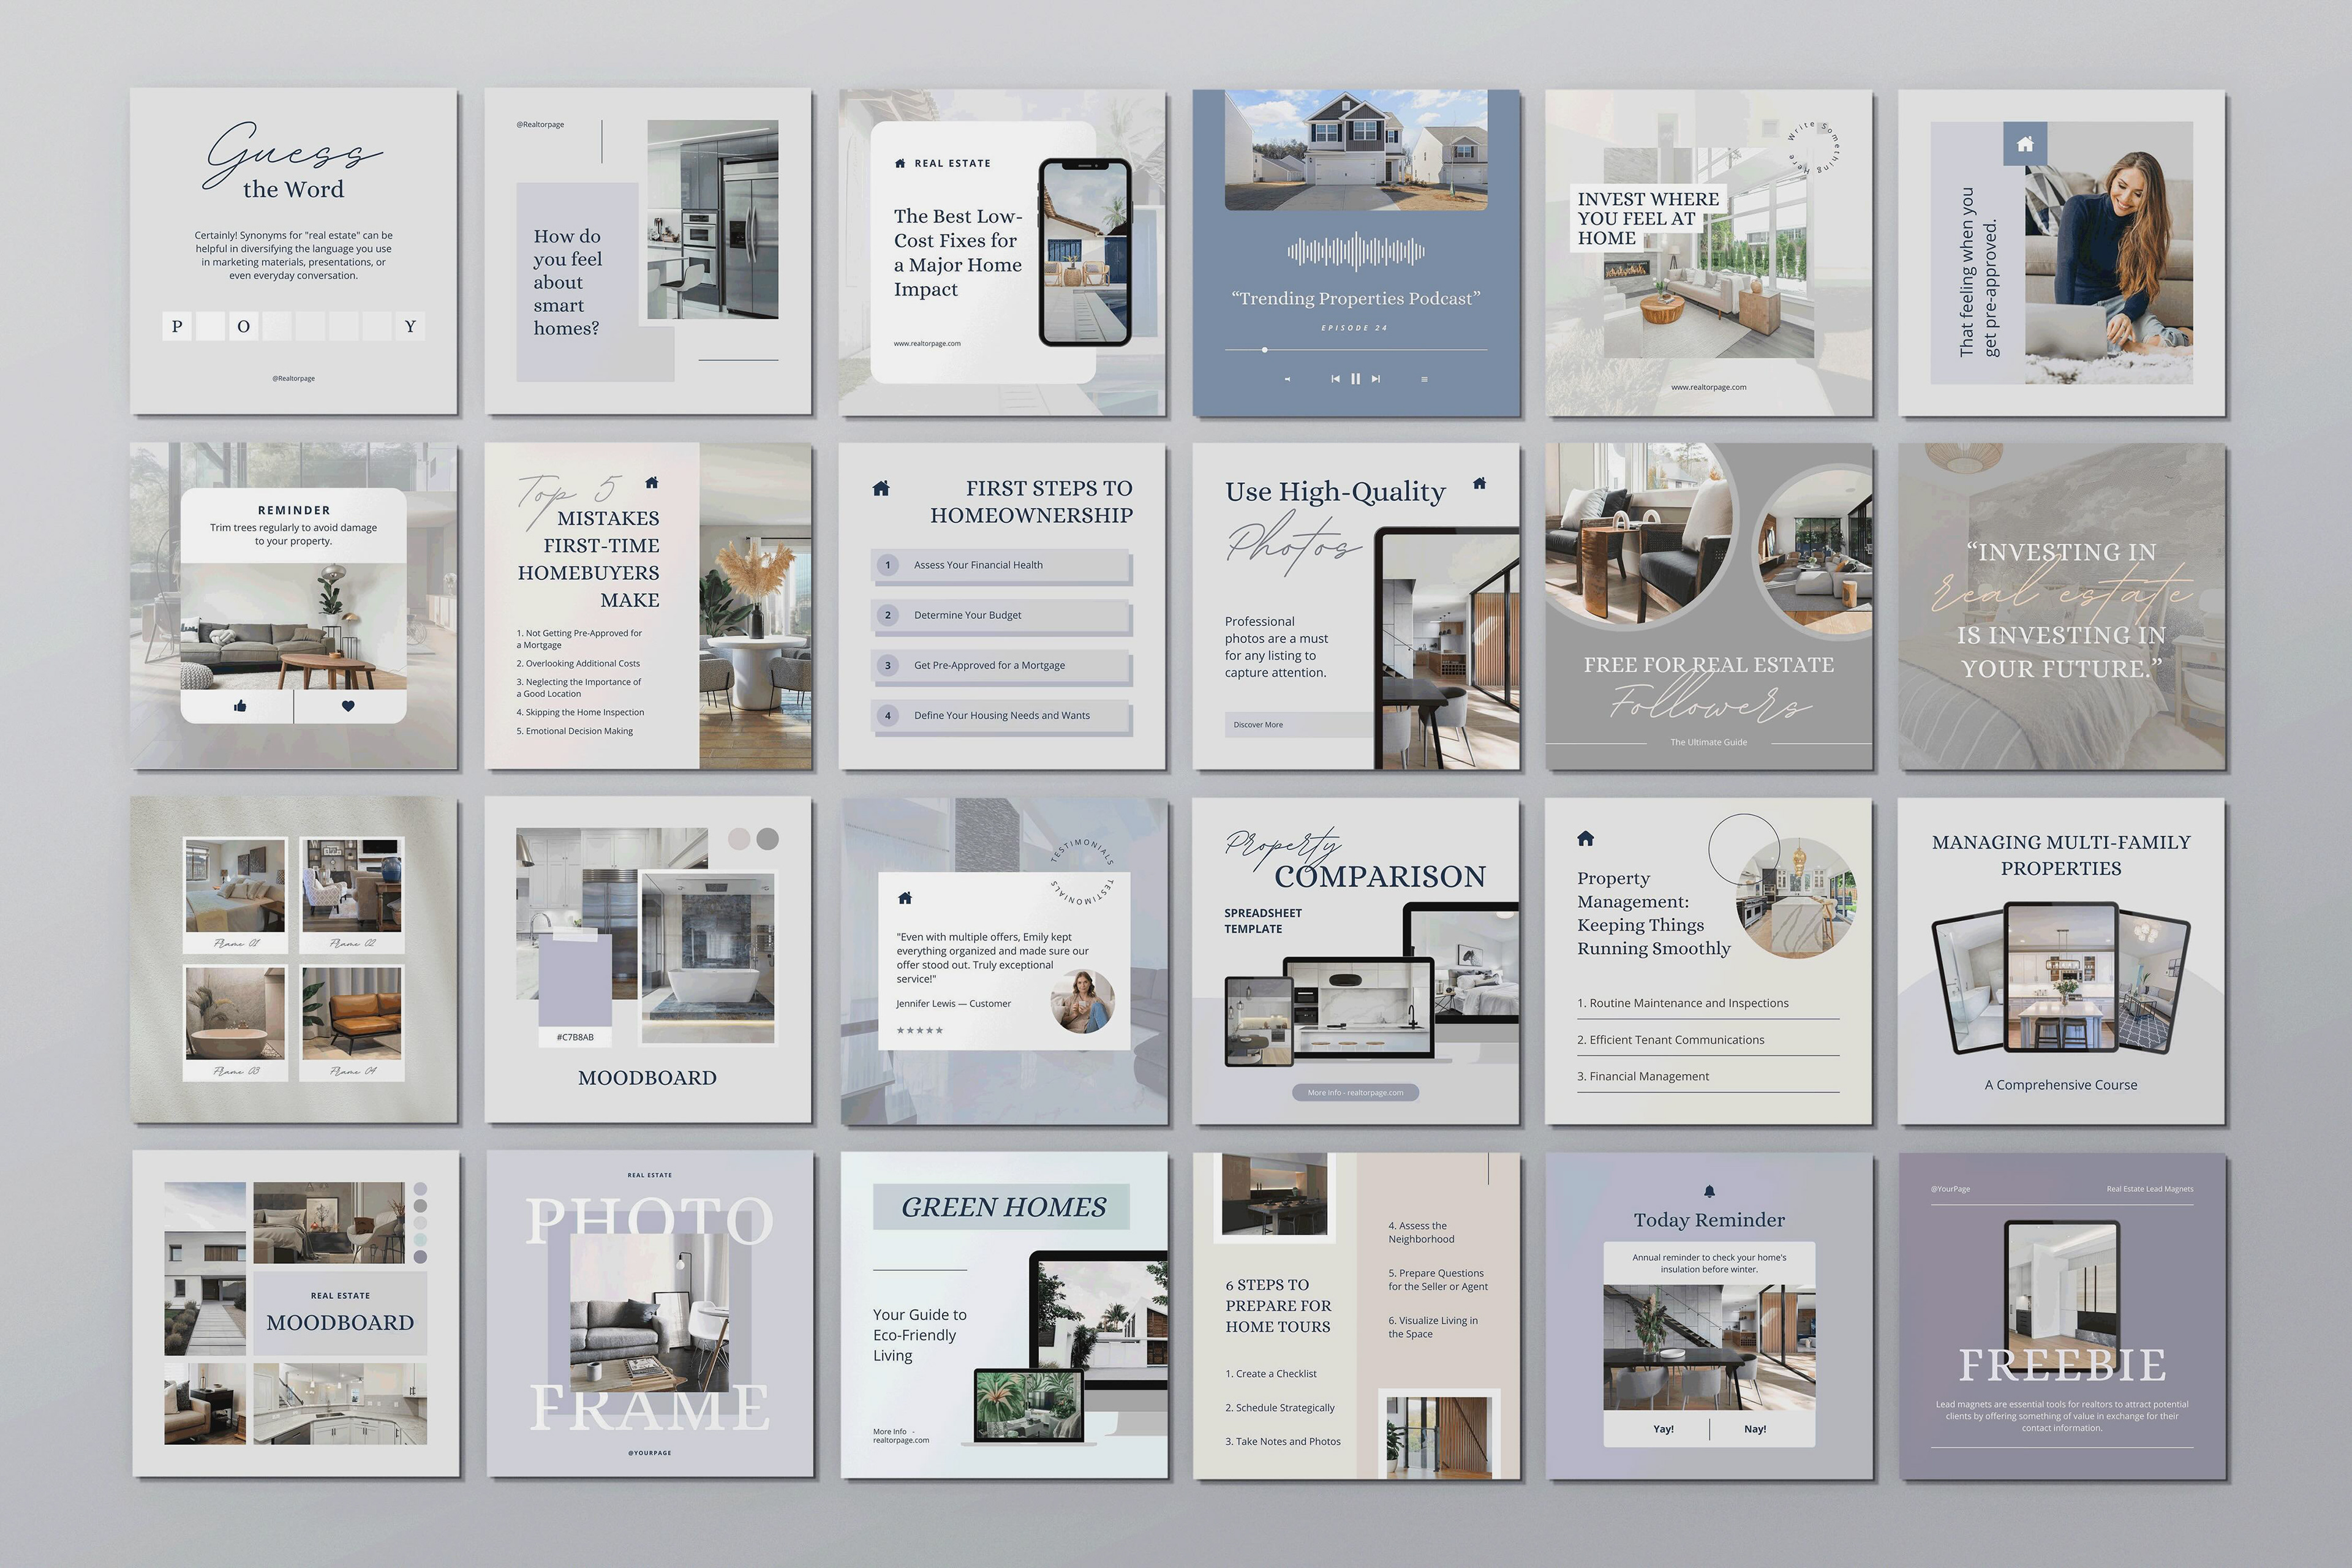Image resolution: width=2352 pixels, height=1568 pixels.
Task: Open the Frame 01 bedroom photo
Action: point(235,886)
